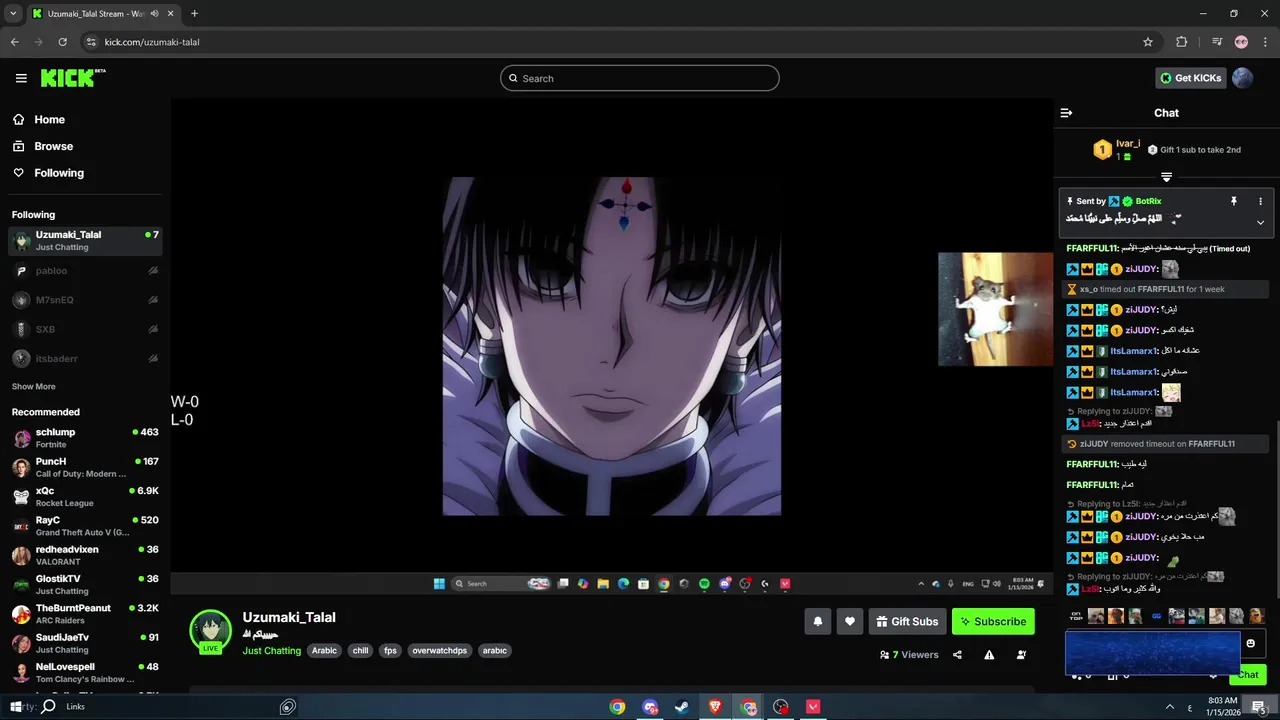Open Valorant icon in Windows taskbar

click(x=813, y=707)
